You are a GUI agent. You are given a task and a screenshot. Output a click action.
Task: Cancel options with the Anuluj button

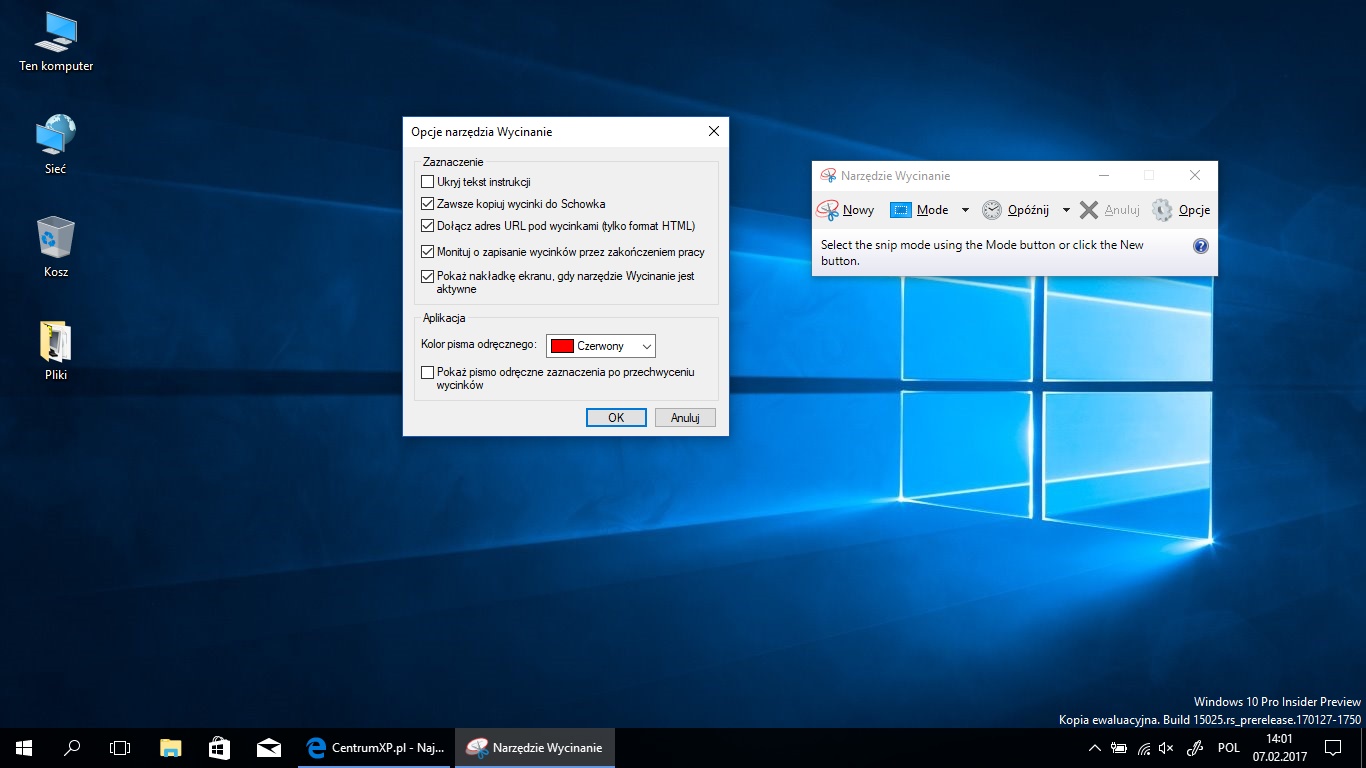[685, 418]
